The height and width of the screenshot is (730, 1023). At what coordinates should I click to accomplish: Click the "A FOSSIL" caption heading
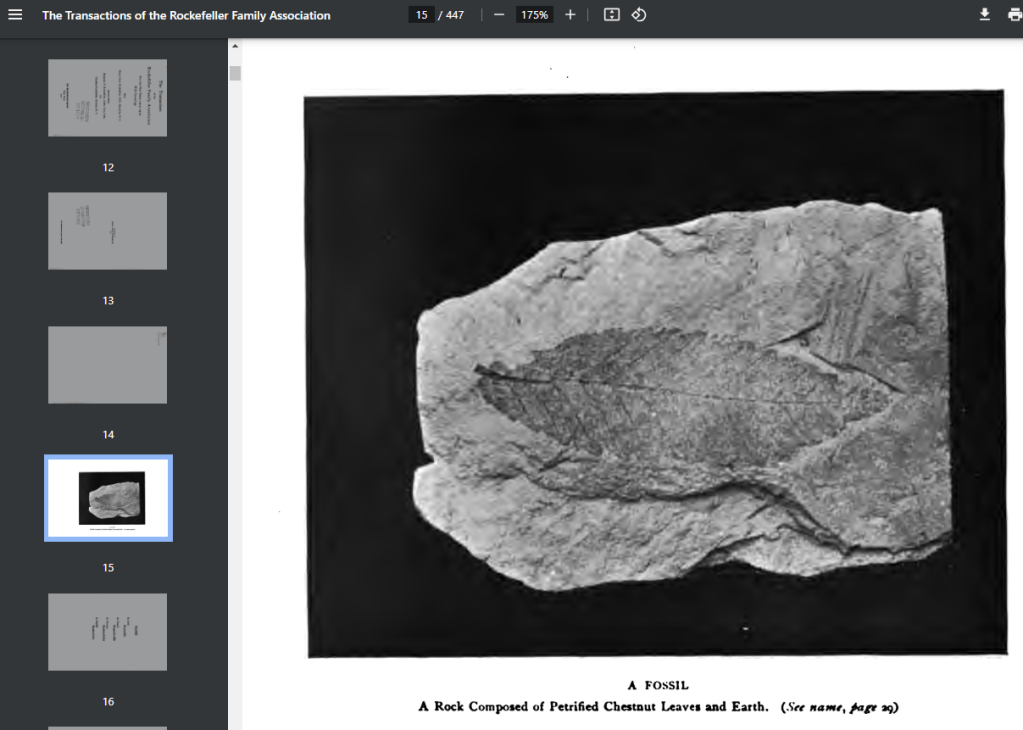[x=658, y=686]
